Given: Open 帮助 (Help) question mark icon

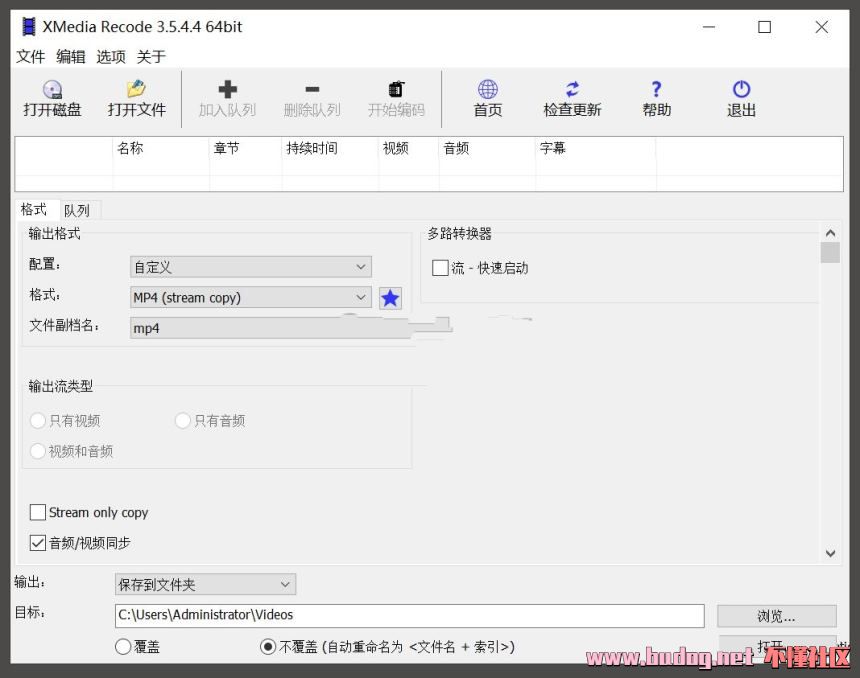Looking at the screenshot, I should tap(656, 90).
